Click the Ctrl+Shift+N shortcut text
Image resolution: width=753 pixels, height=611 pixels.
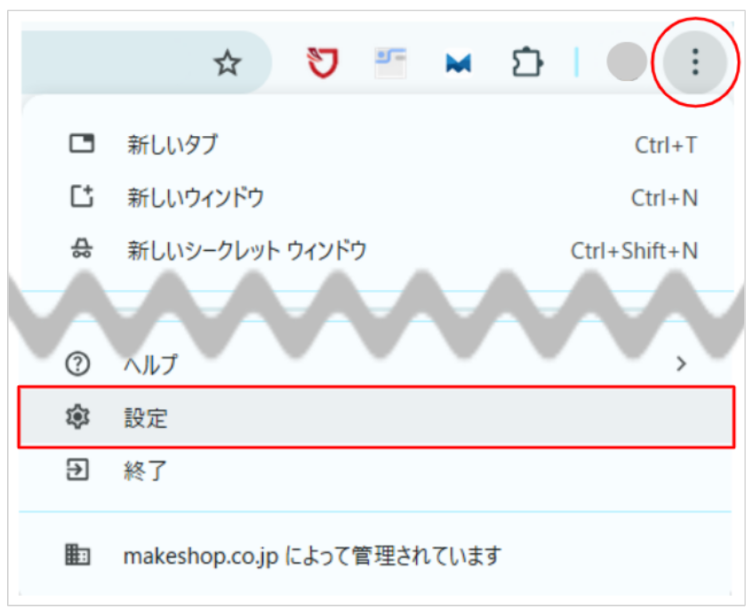tap(634, 251)
